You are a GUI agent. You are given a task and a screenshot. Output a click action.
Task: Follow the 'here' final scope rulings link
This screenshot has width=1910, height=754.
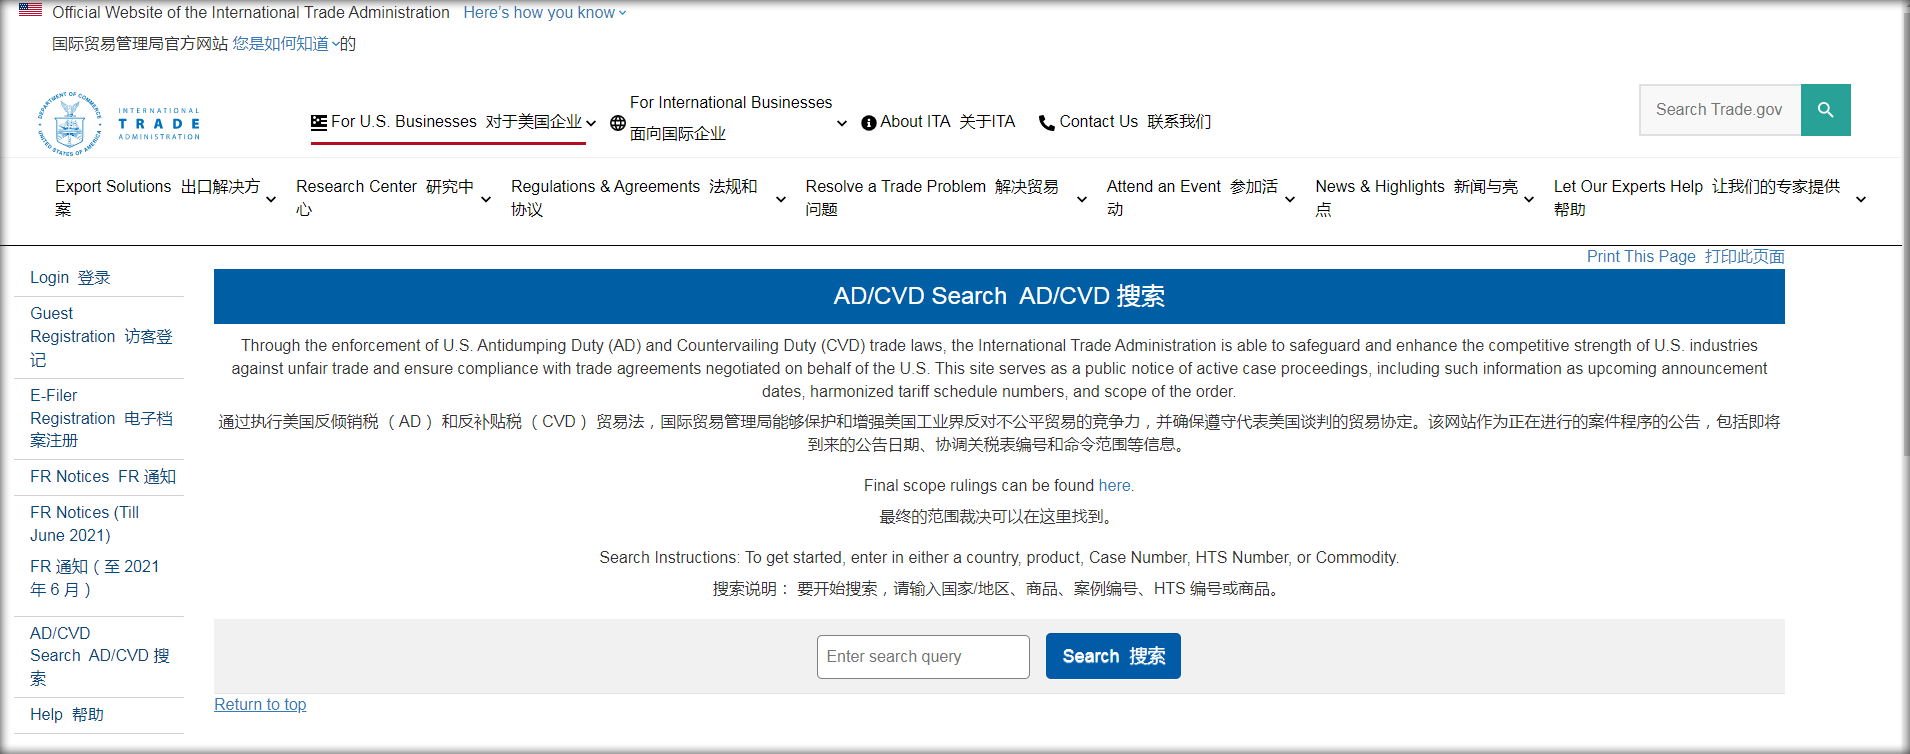click(x=1114, y=486)
